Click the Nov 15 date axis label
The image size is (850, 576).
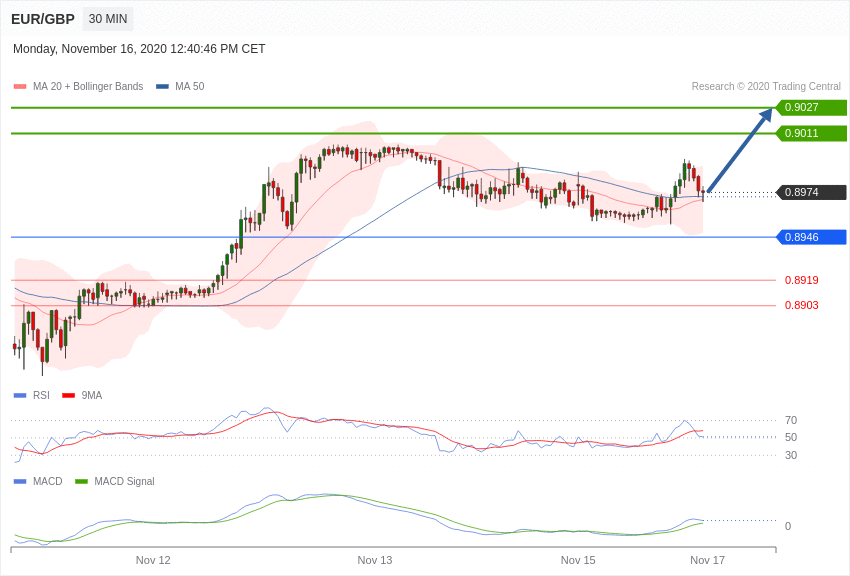[578, 560]
